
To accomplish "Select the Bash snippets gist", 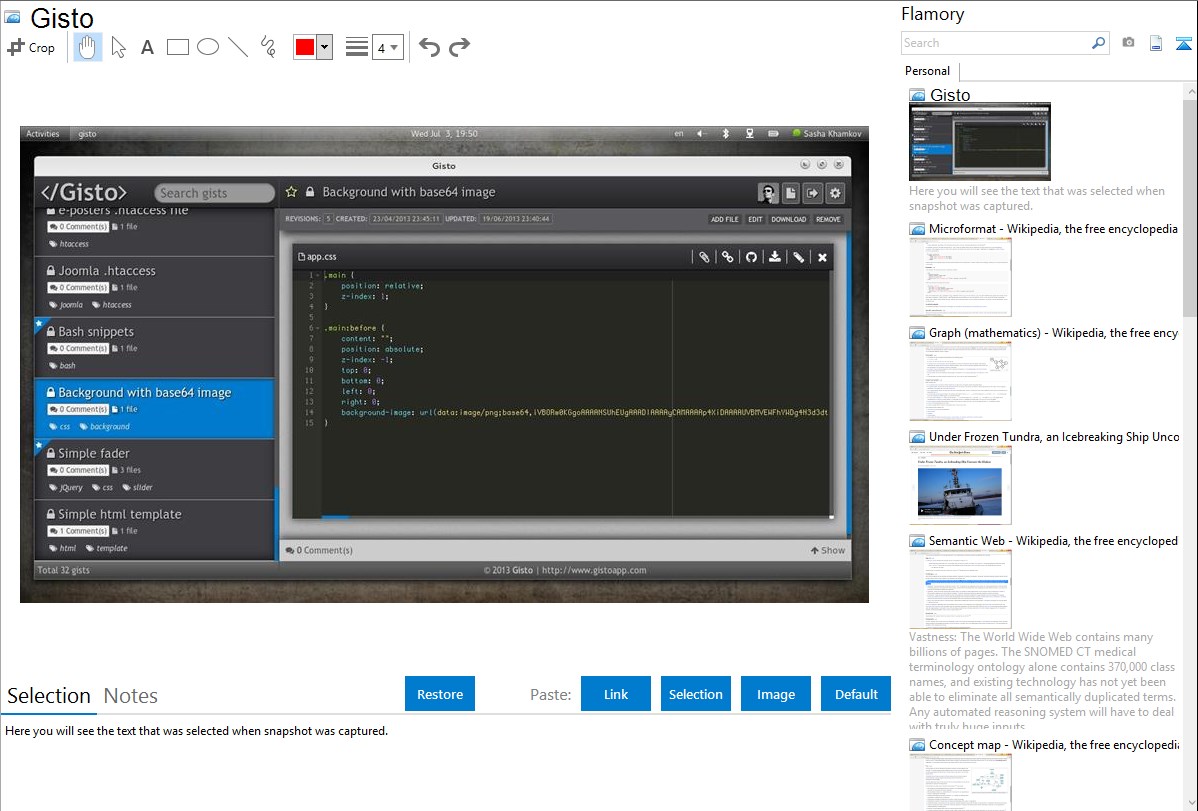I will [x=154, y=348].
